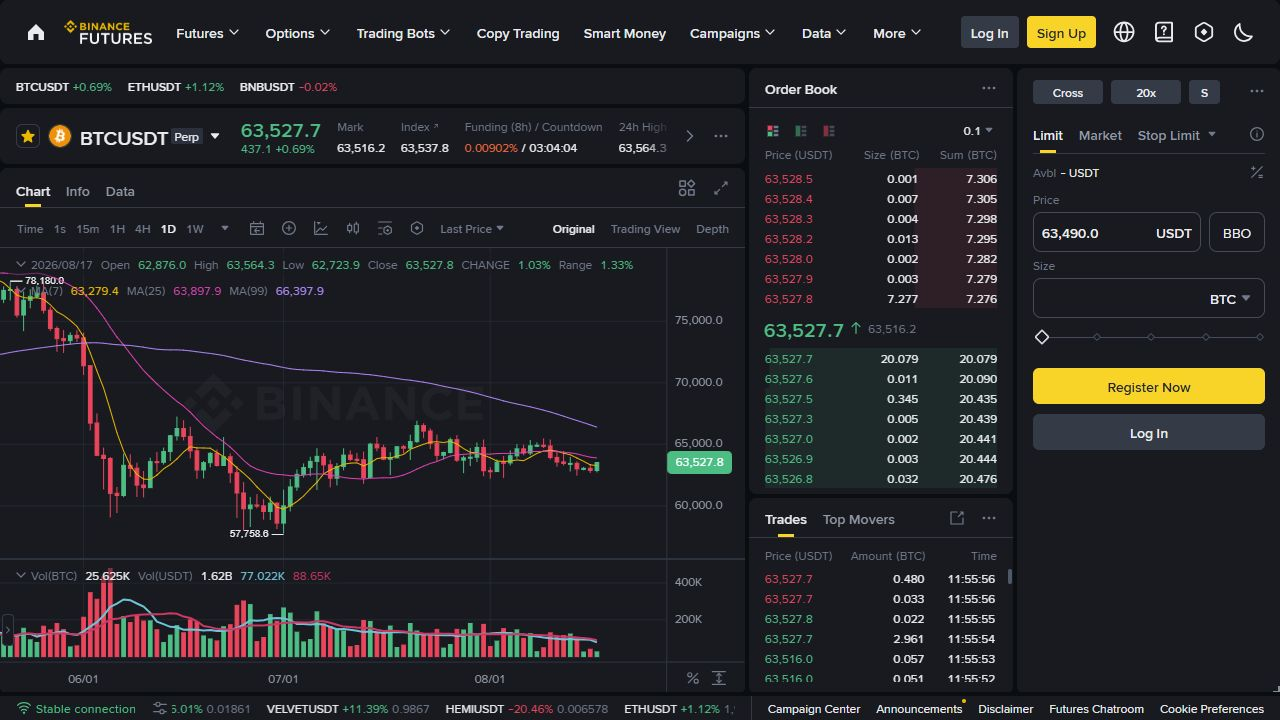
Task: Toggle the S position mode button
Action: pos(1204,93)
